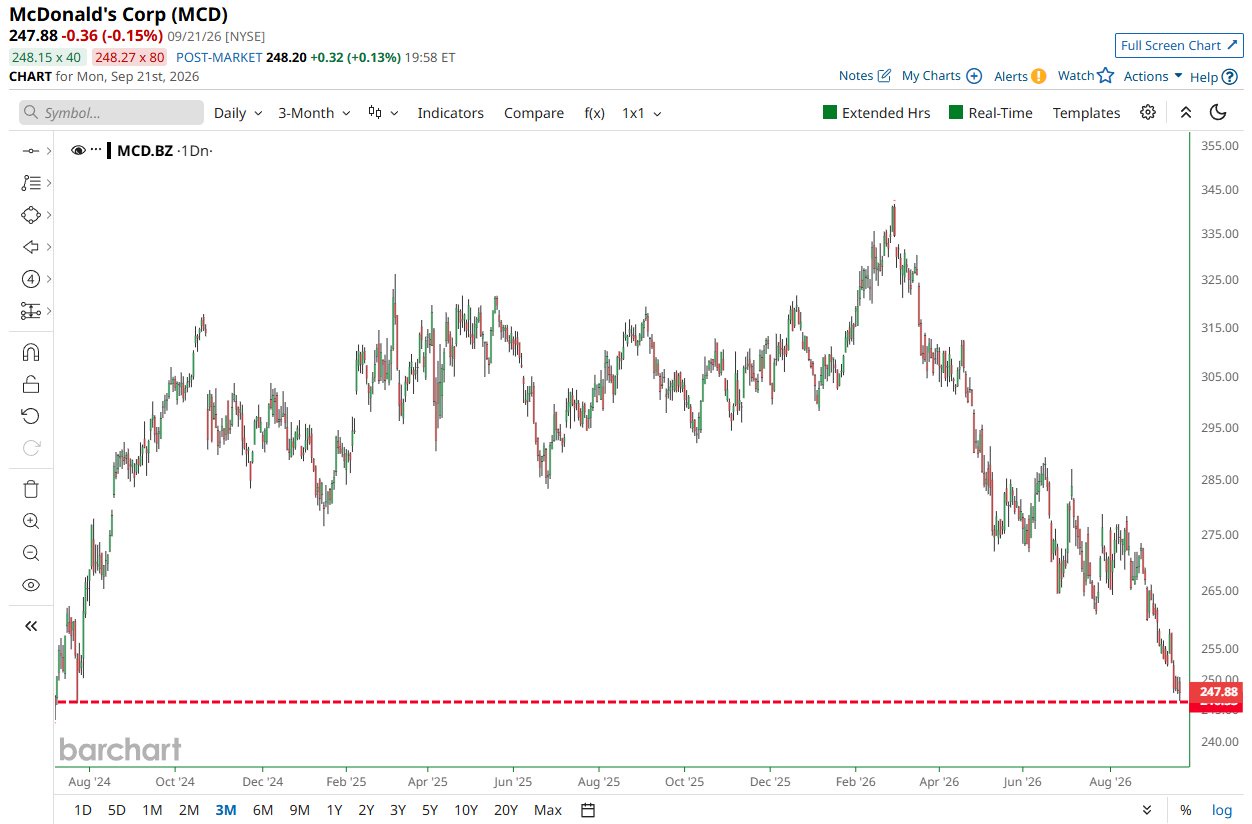Open the numbered marker tool
Screen dimensions: 1252x824
[30, 279]
